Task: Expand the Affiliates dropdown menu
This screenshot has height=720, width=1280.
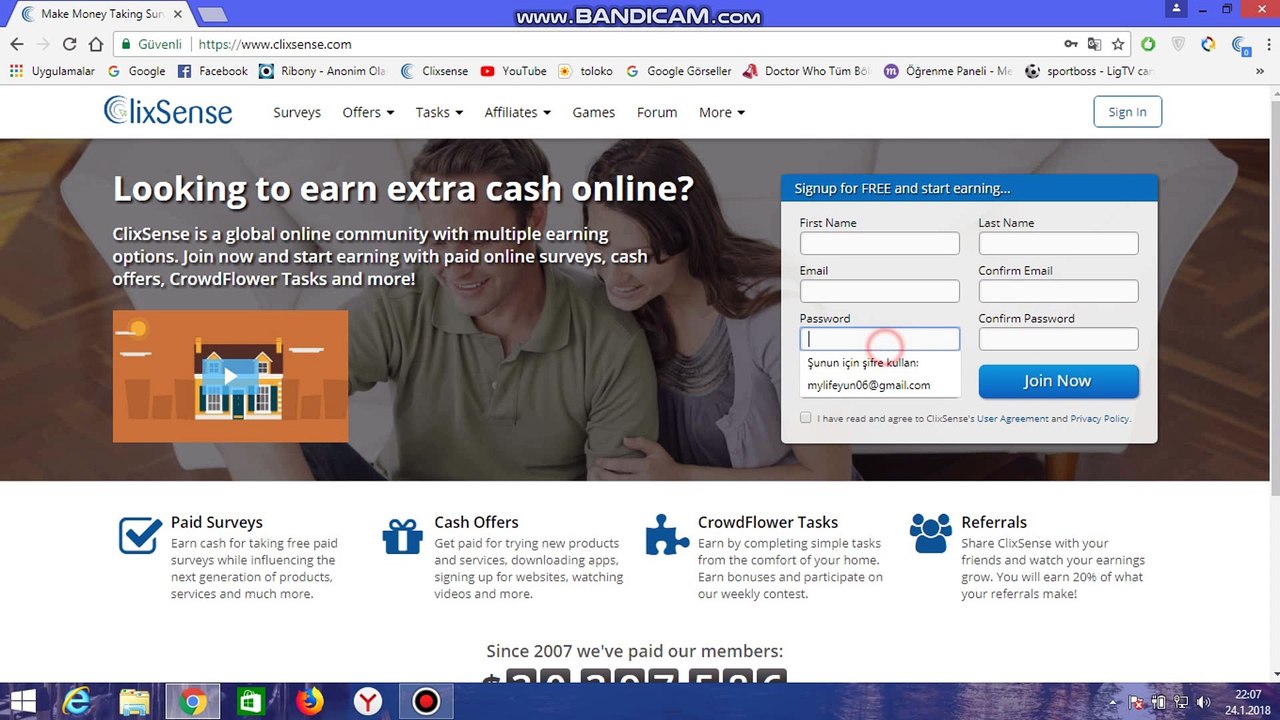Action: (518, 112)
